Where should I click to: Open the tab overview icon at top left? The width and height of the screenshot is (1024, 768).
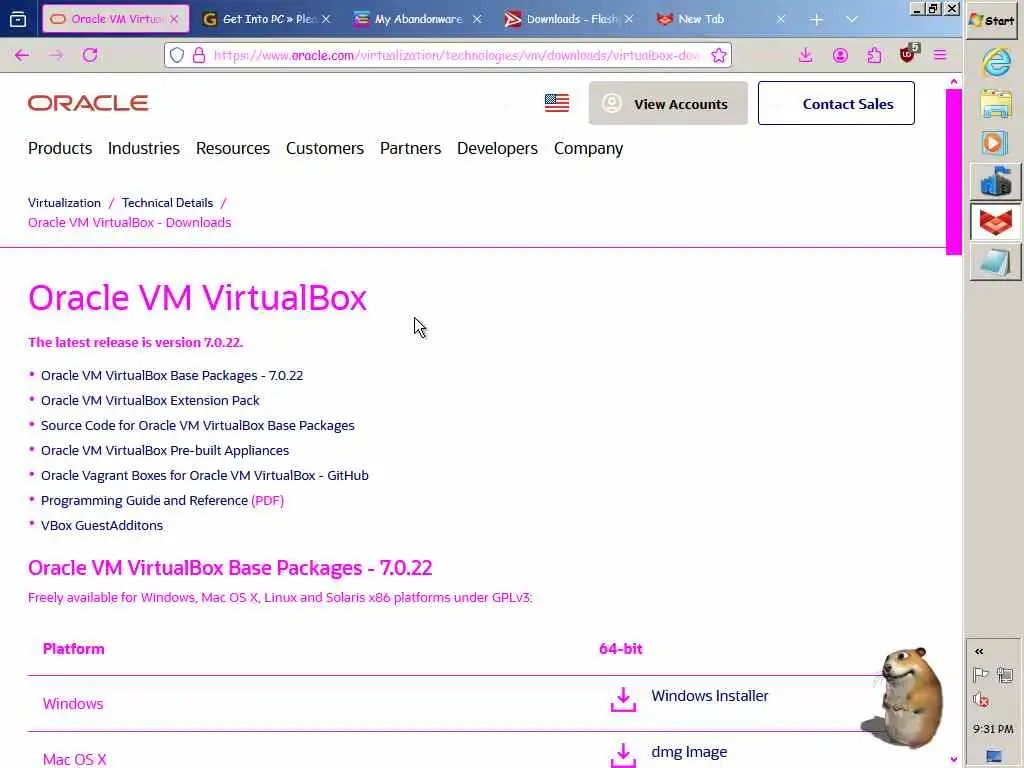pyautogui.click(x=18, y=19)
